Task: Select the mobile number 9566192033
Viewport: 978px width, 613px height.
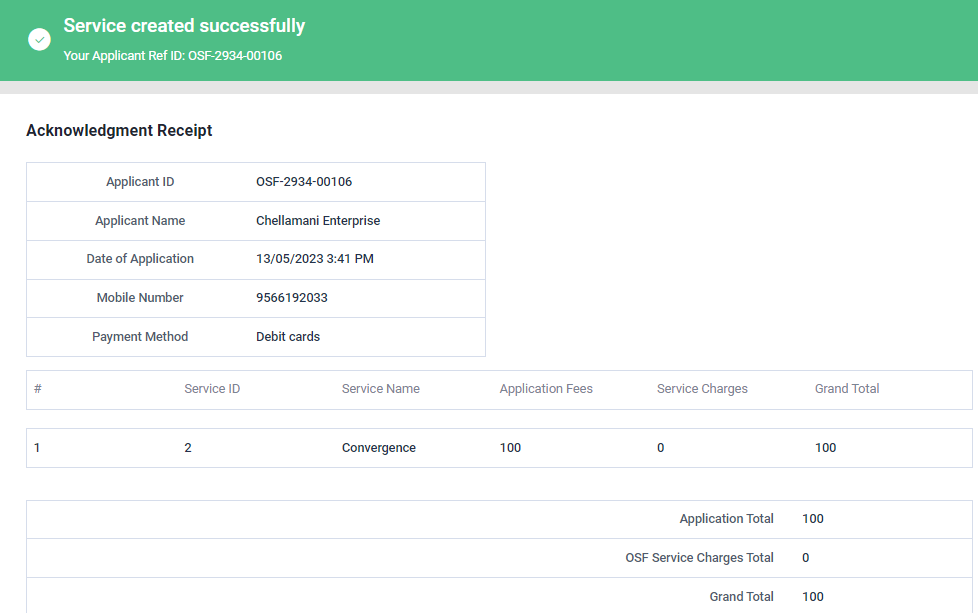Action: tap(292, 298)
